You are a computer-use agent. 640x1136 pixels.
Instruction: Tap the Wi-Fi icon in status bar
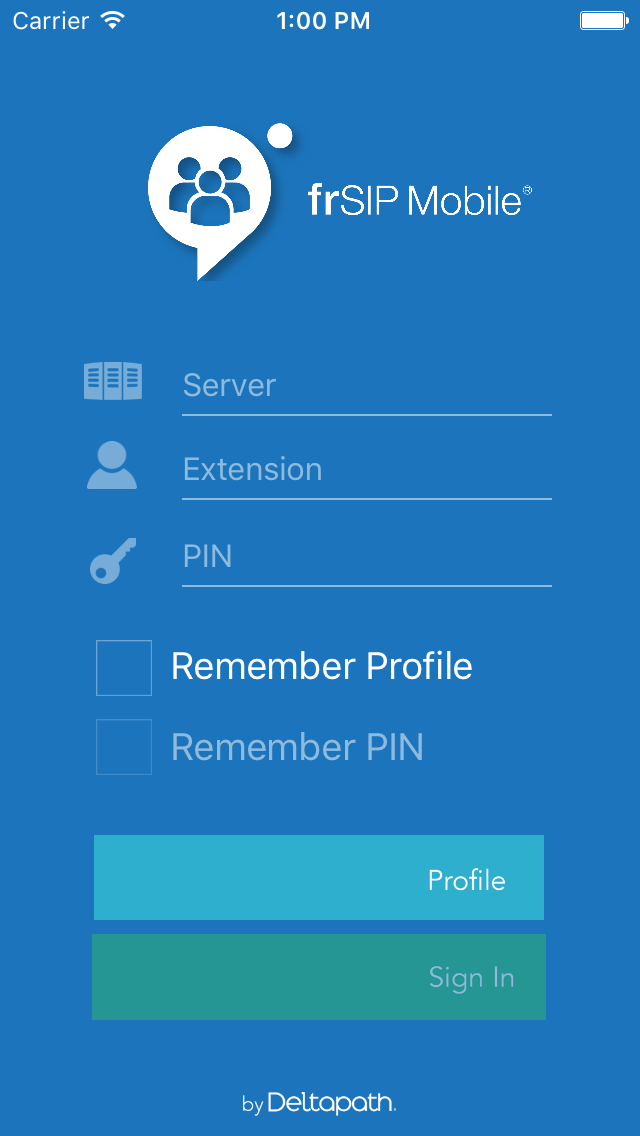pos(112,20)
